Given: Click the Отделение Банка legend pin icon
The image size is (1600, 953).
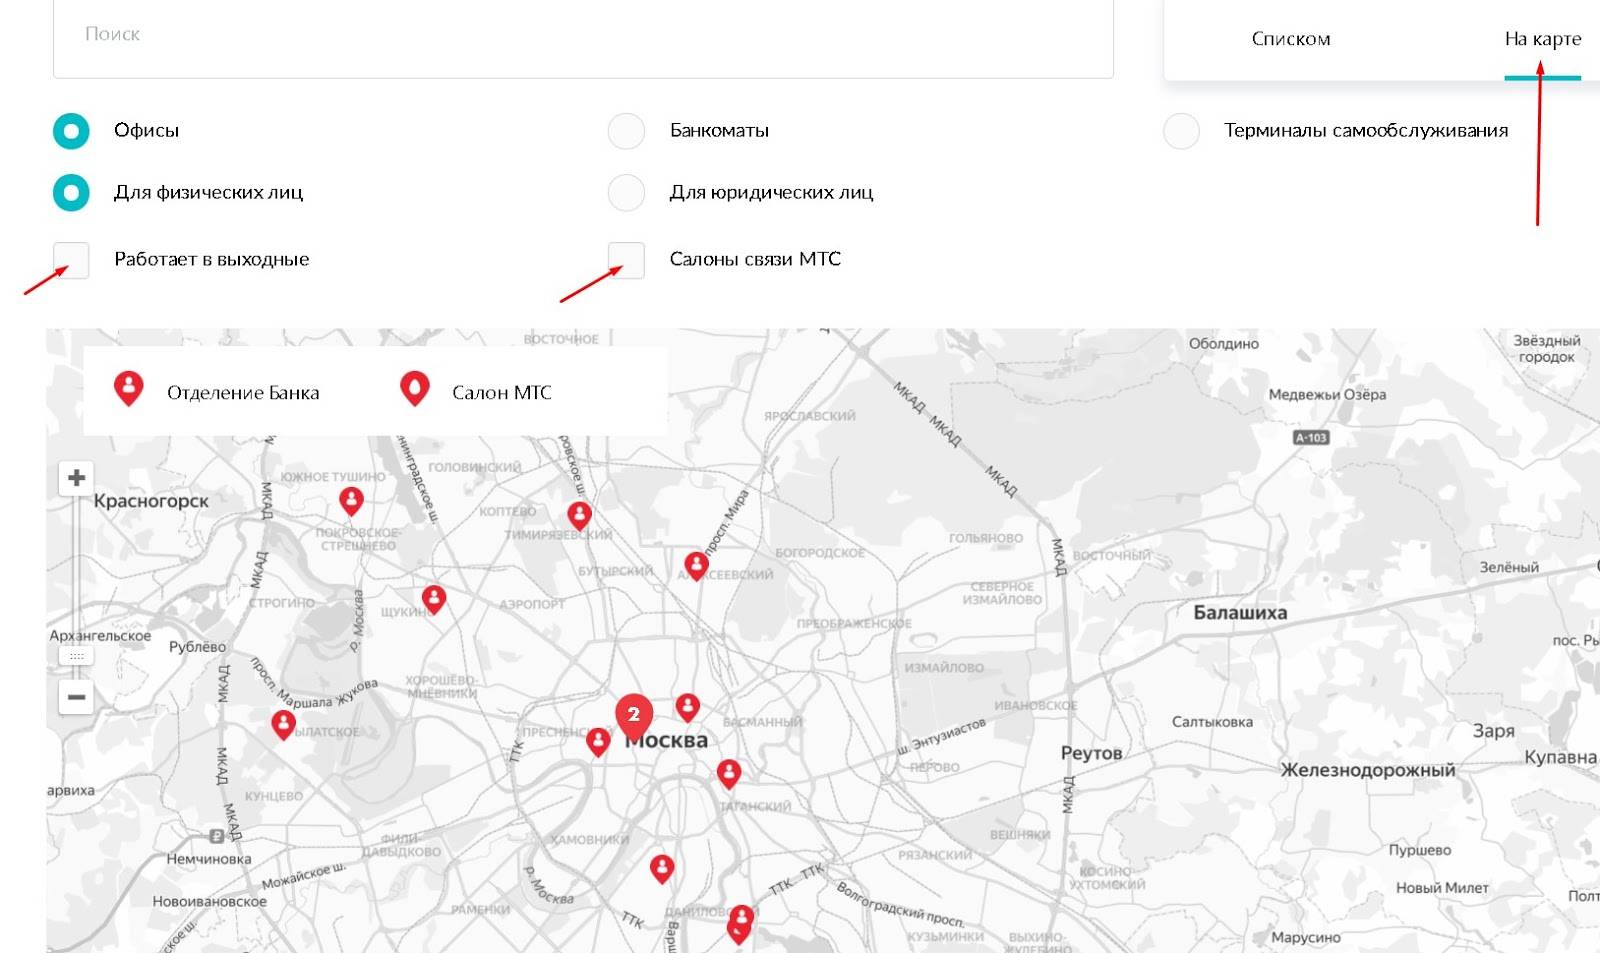Looking at the screenshot, I should [x=129, y=388].
